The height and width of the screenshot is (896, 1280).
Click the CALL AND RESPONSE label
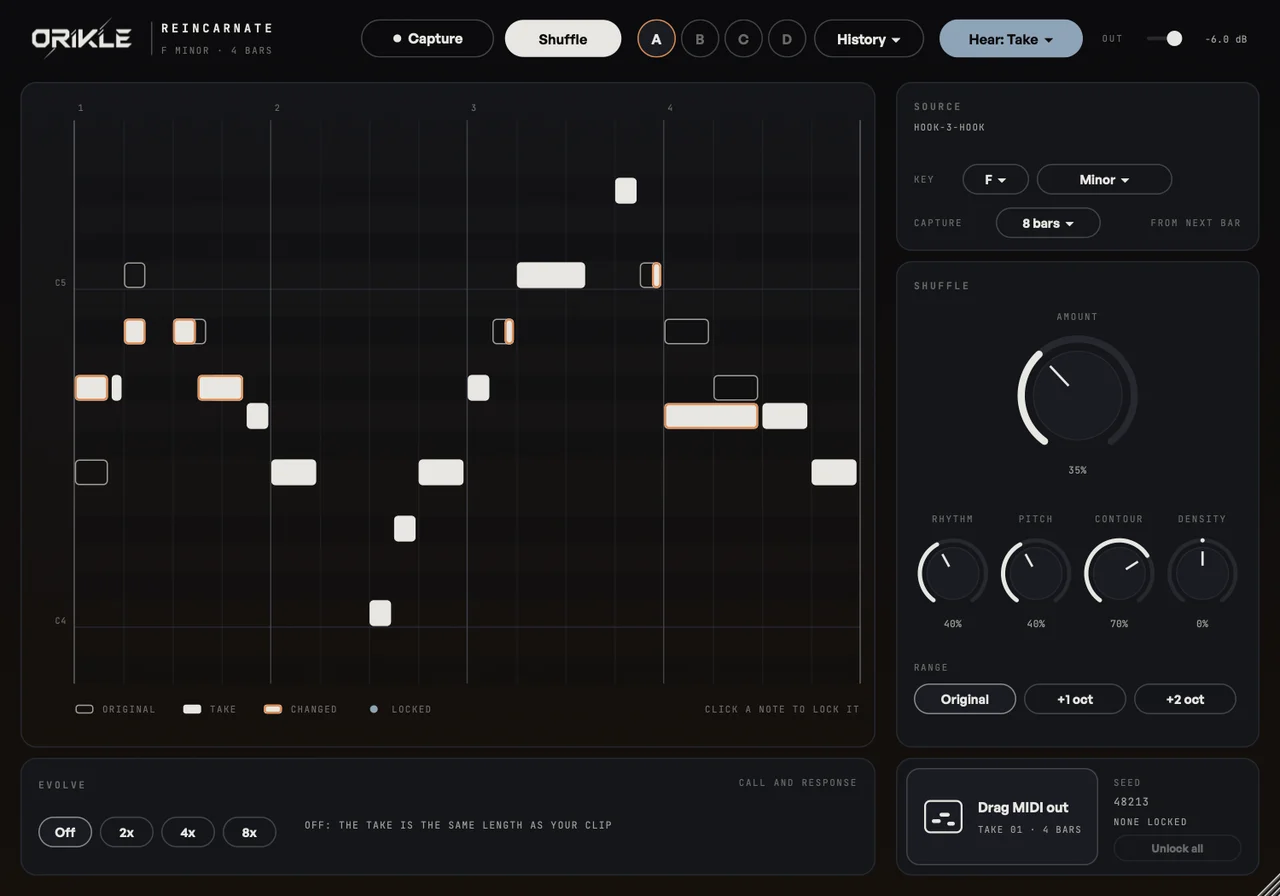point(798,783)
